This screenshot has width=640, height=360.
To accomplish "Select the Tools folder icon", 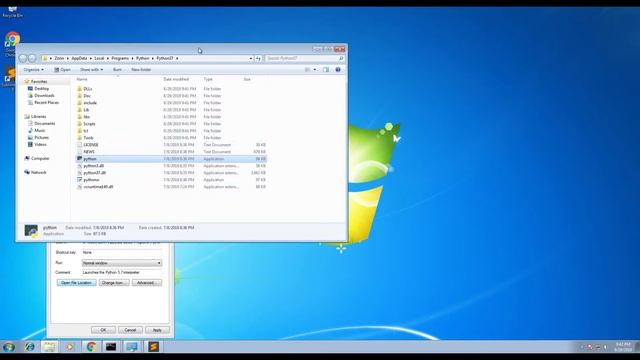I will 80,138.
